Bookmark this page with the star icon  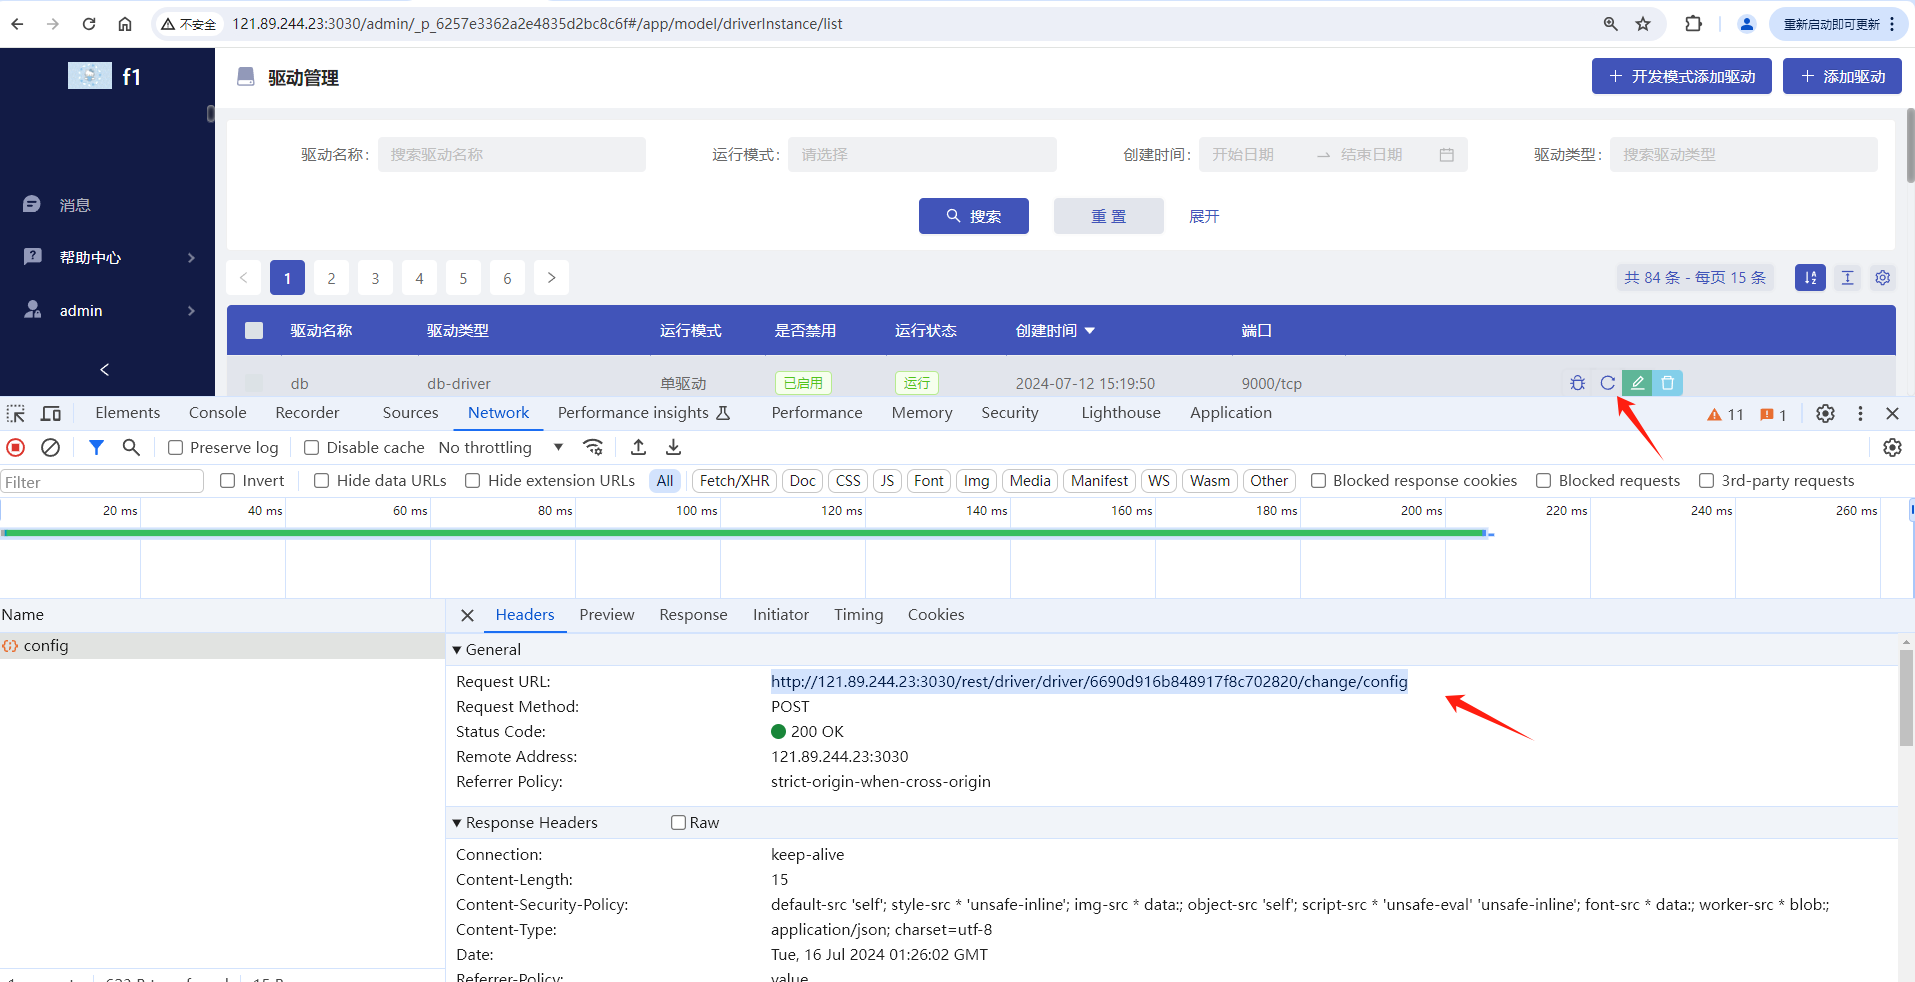(x=1643, y=24)
